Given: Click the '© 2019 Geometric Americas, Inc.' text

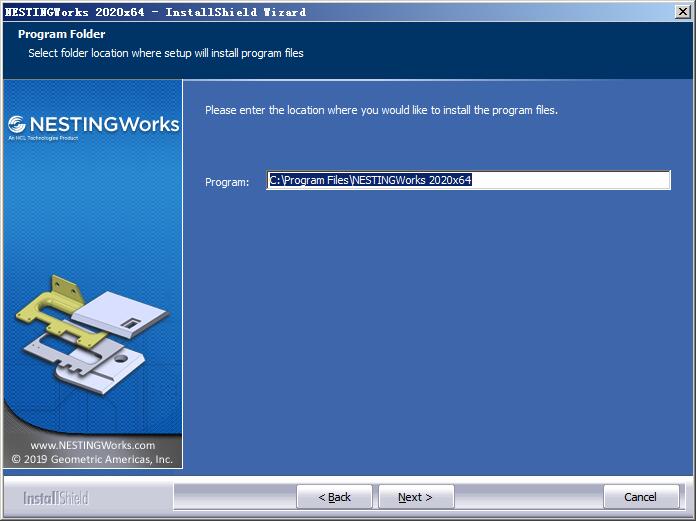Looking at the screenshot, I should tap(92, 459).
